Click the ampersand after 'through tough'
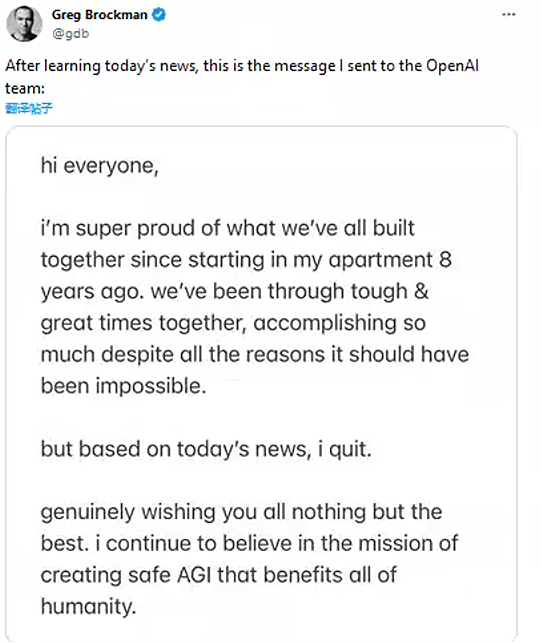Viewport: 542px width, 643px height. point(421,291)
